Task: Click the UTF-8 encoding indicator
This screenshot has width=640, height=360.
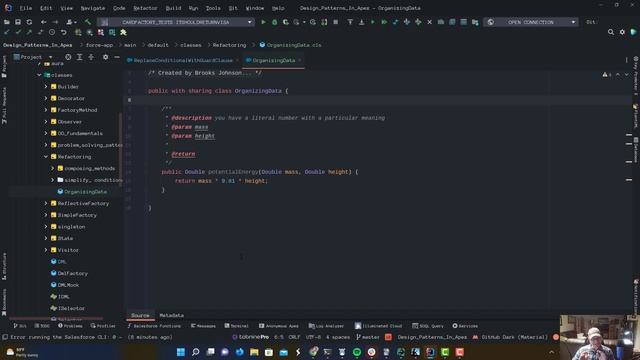Action: click(313, 337)
